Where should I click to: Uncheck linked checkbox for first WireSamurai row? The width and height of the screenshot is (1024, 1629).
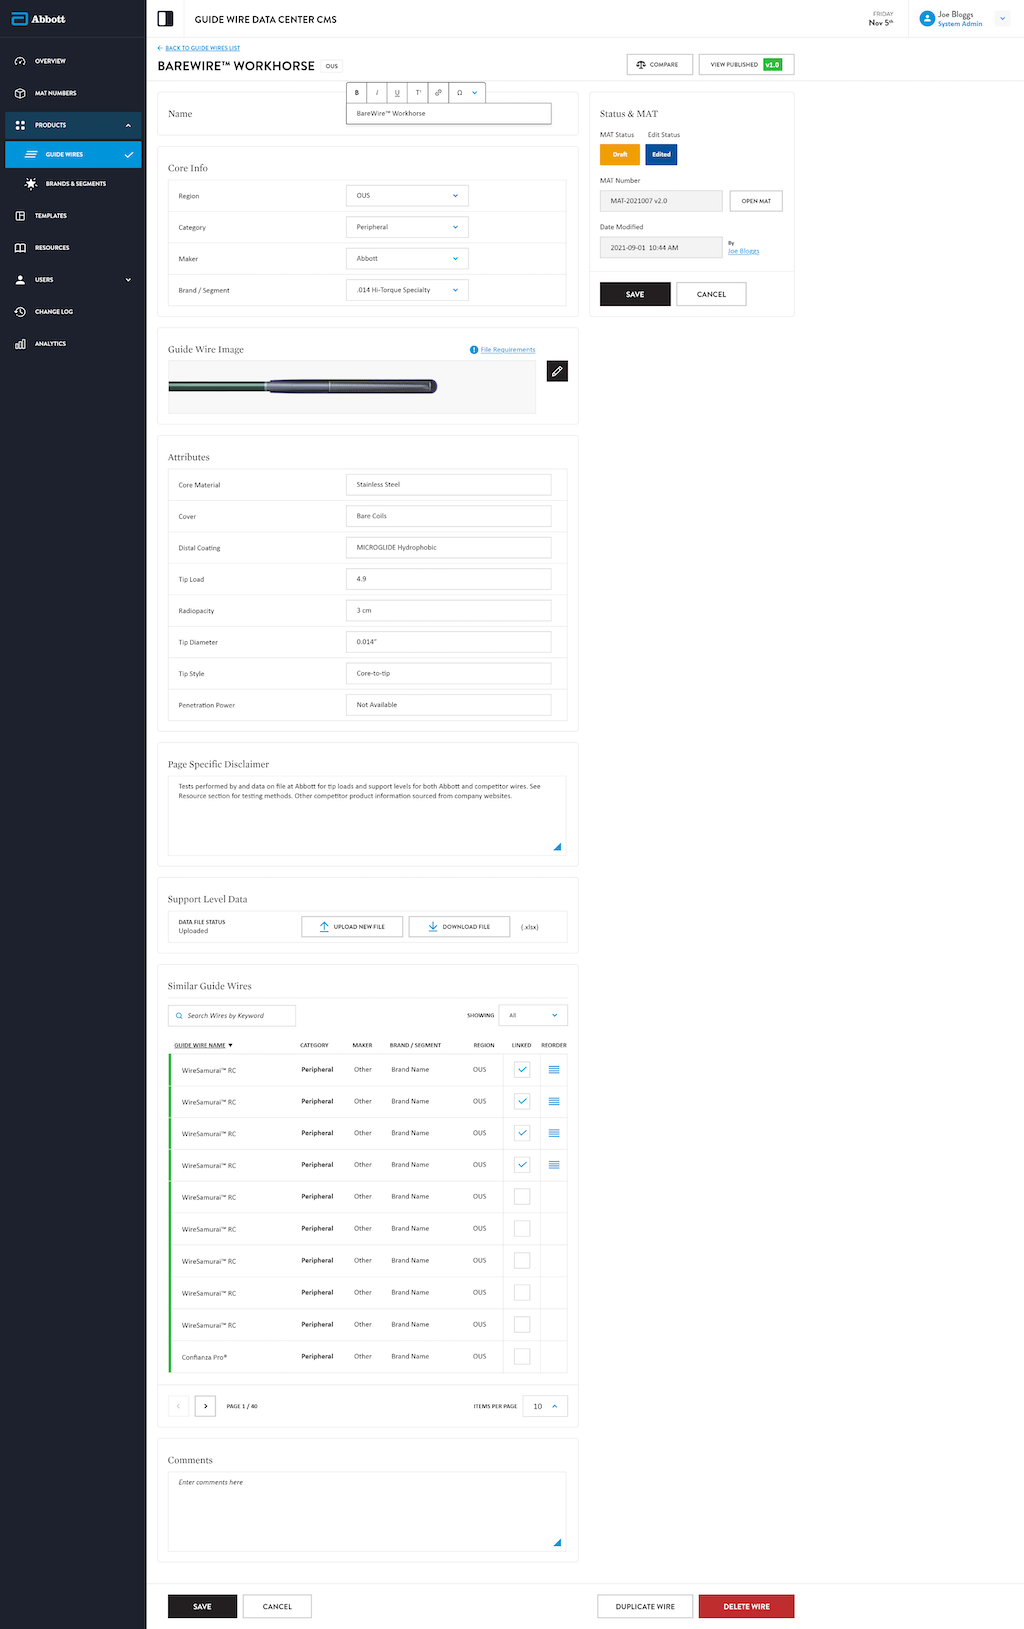click(522, 1070)
